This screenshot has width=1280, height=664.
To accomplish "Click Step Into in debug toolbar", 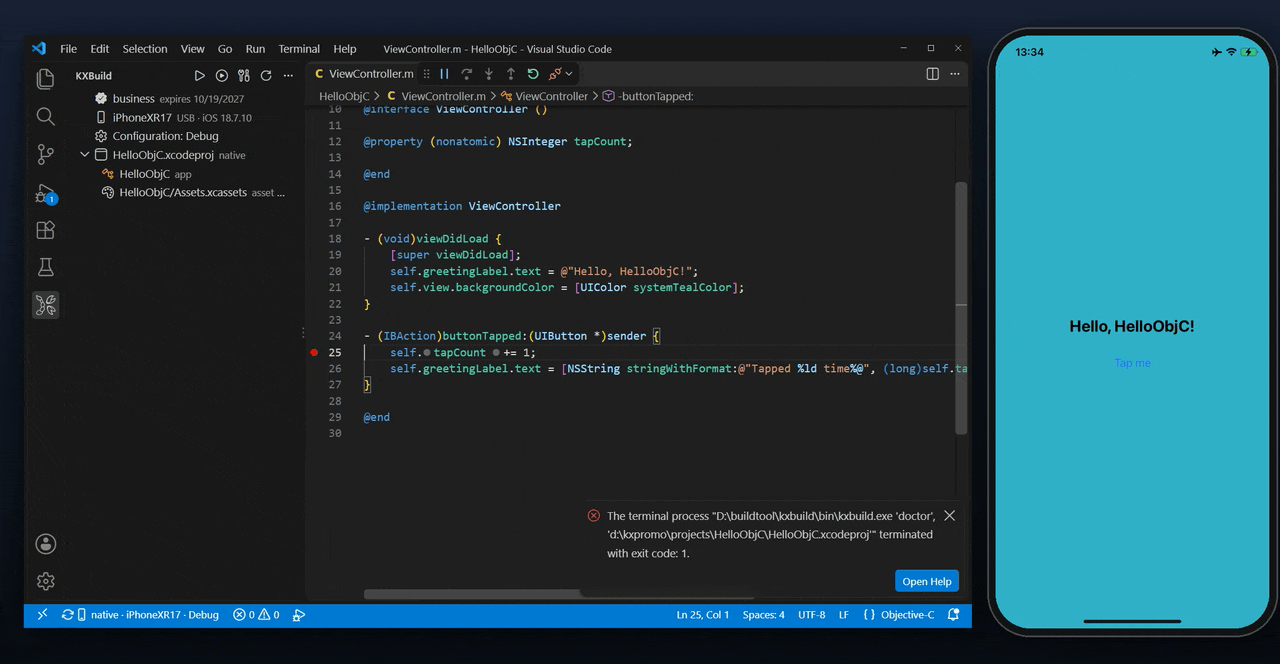I will (489, 74).
